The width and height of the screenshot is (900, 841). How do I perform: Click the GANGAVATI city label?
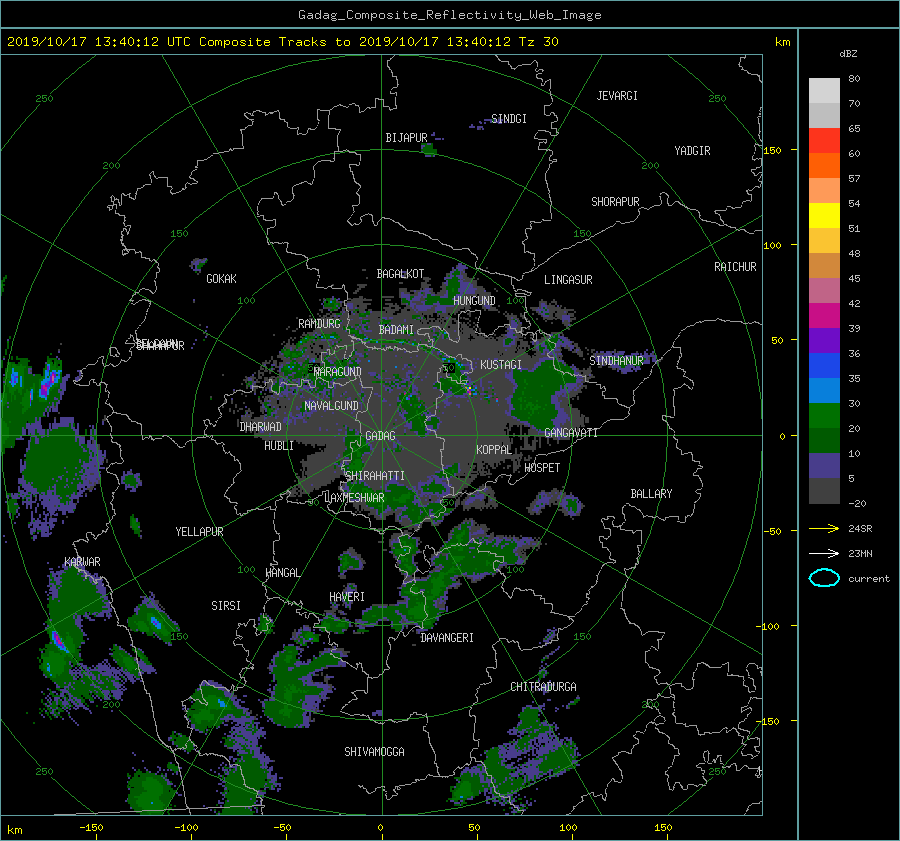pyautogui.click(x=571, y=432)
